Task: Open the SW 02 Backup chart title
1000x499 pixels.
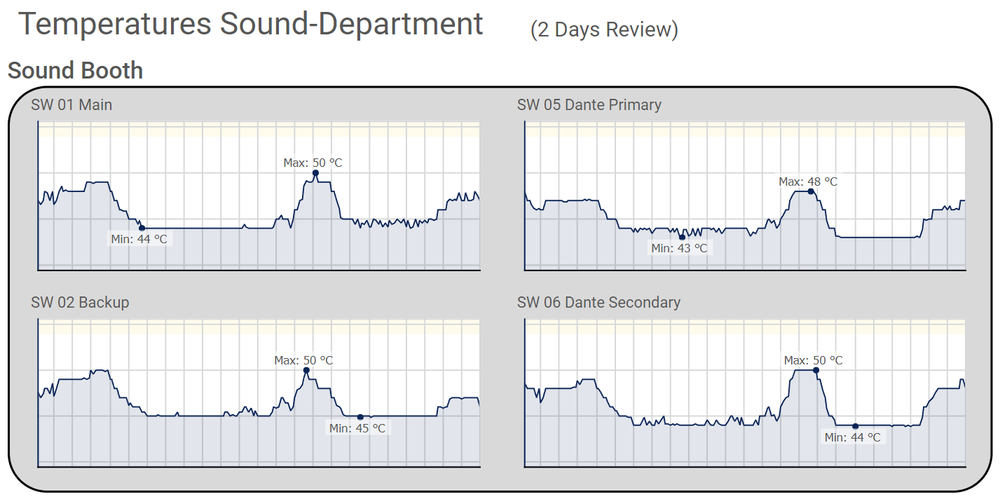Action: (x=80, y=302)
